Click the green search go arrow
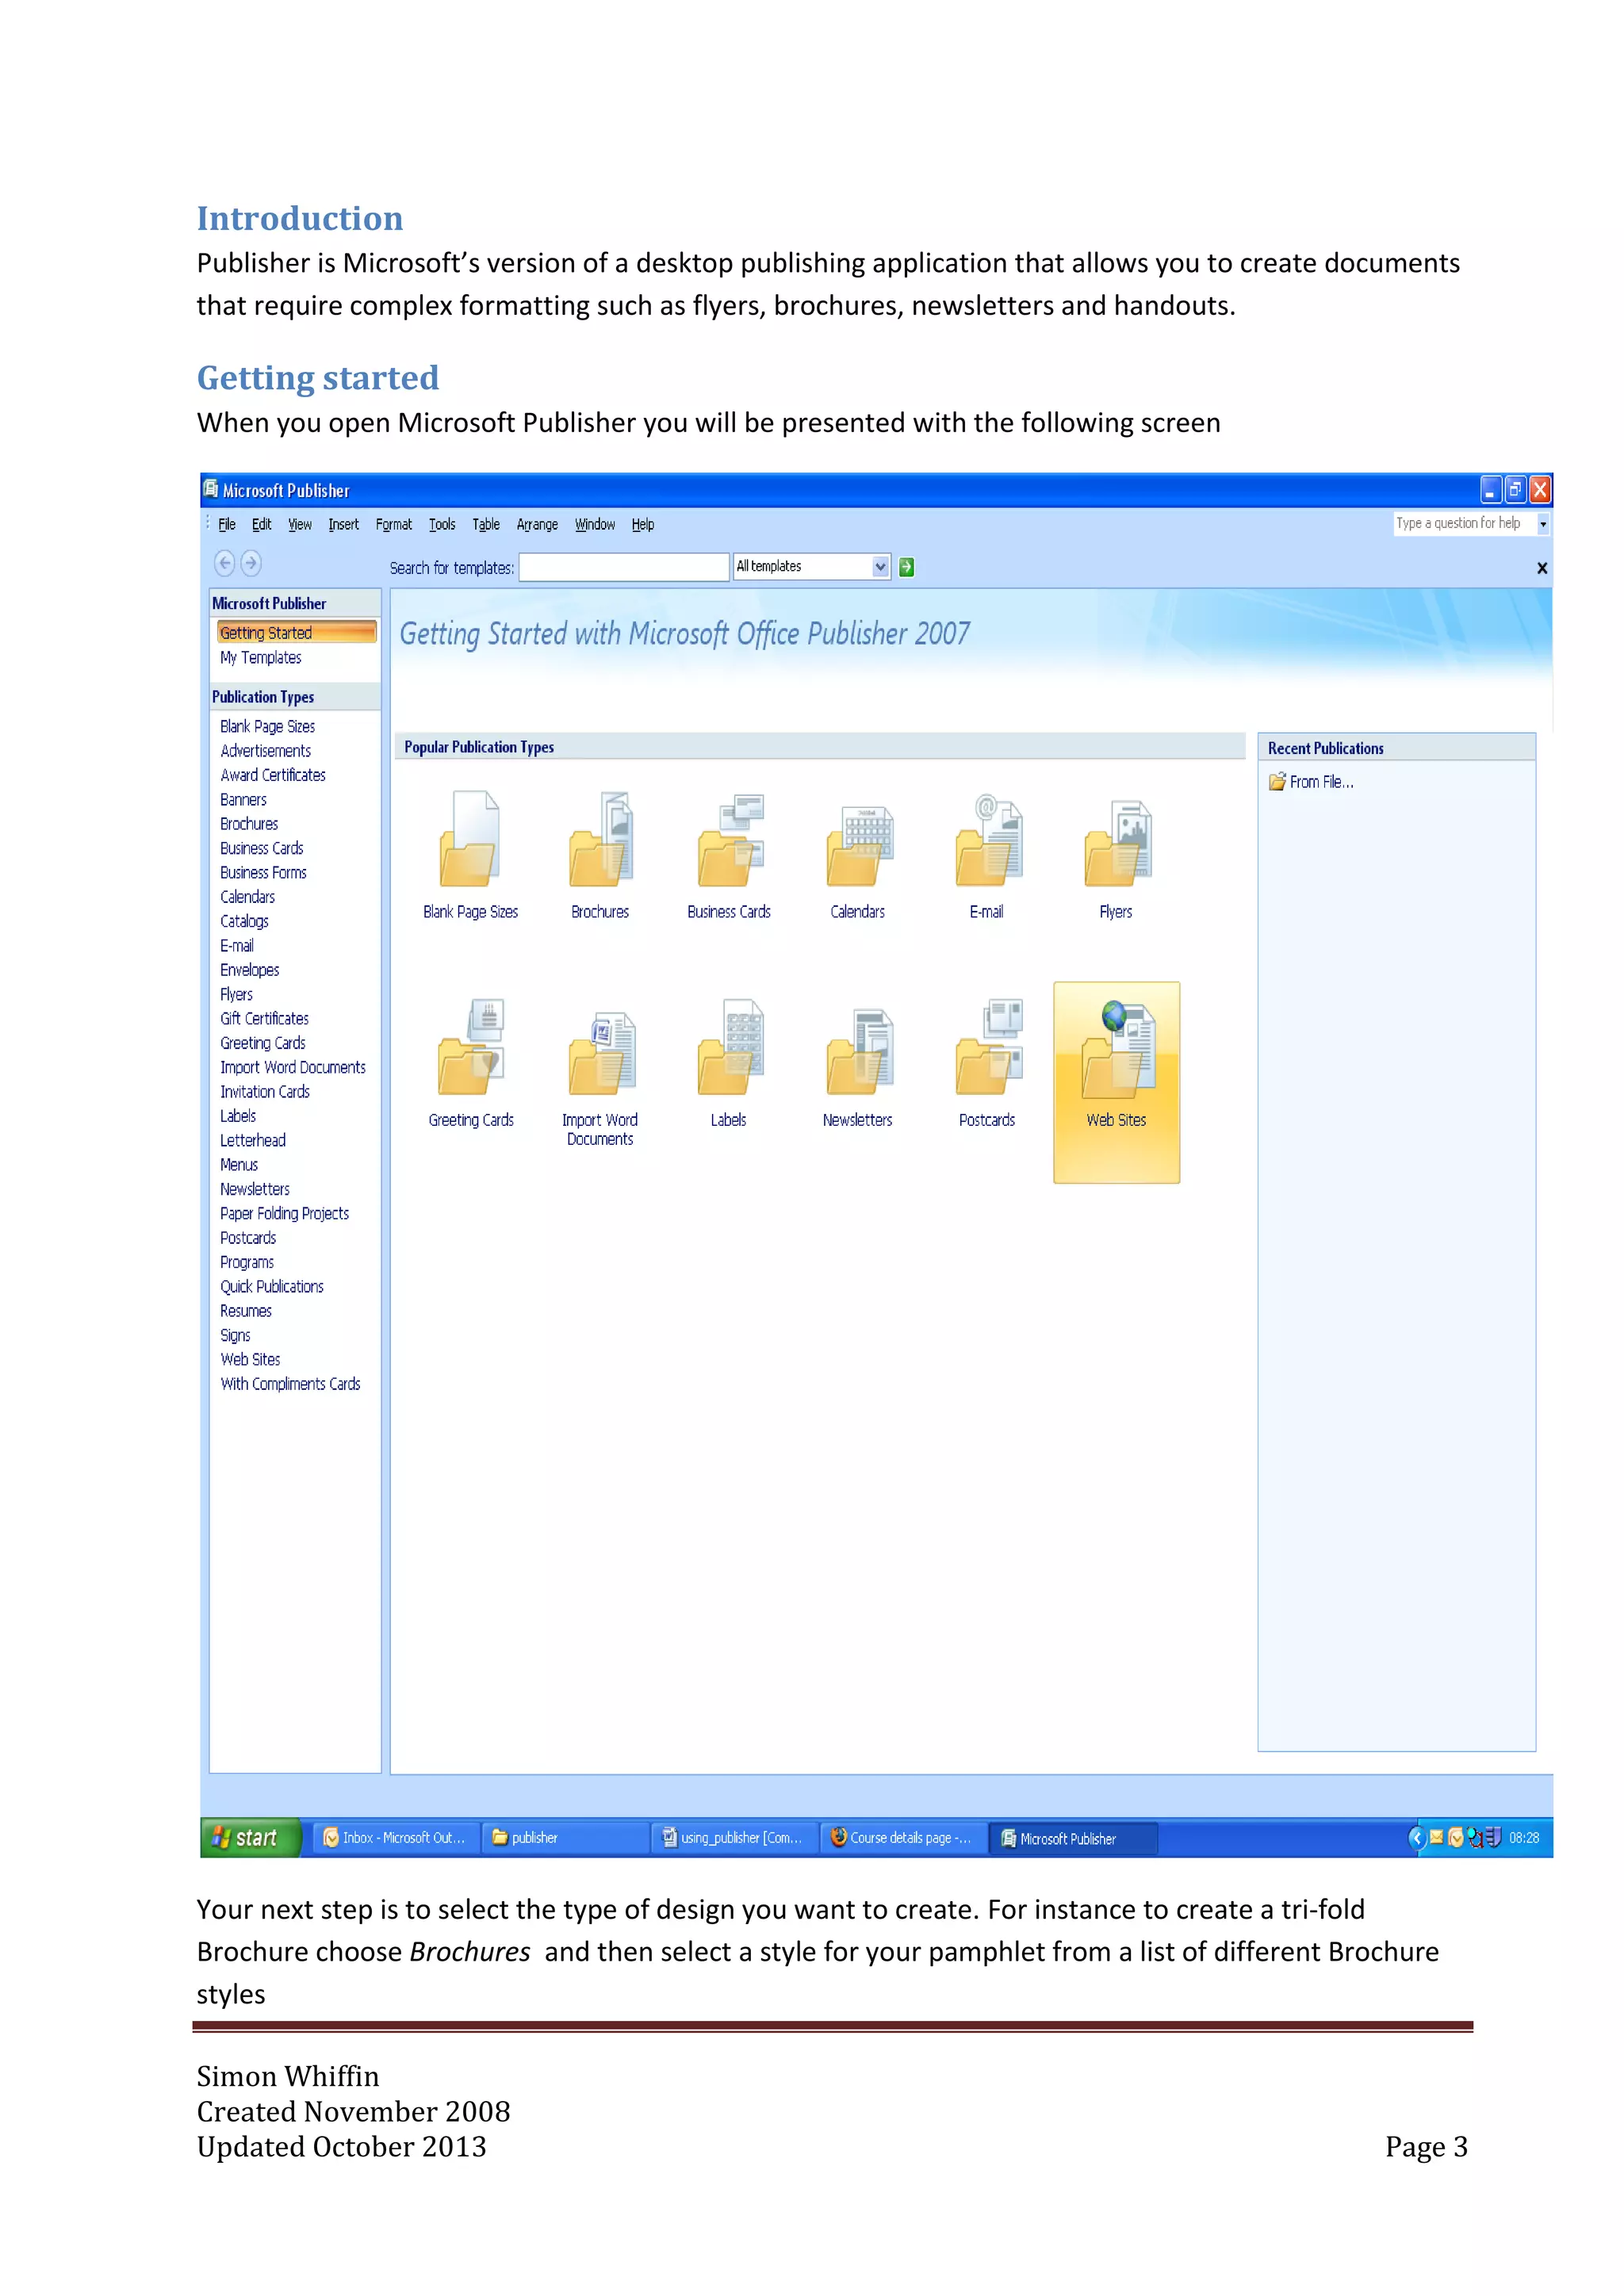Viewport: 1624px width, 2296px height. [x=906, y=567]
